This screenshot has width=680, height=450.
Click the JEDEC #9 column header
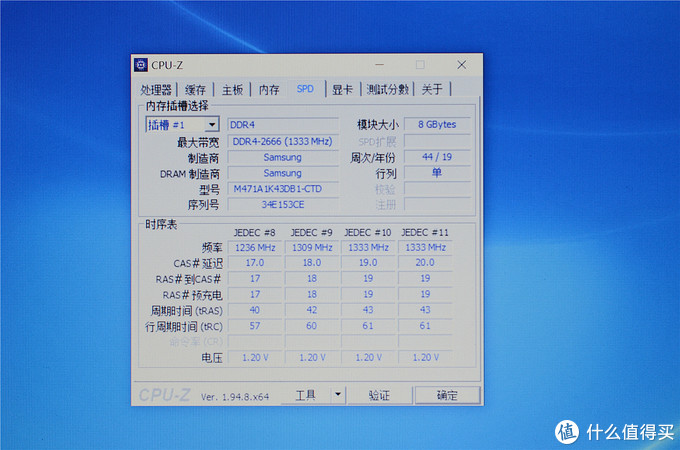tap(311, 233)
